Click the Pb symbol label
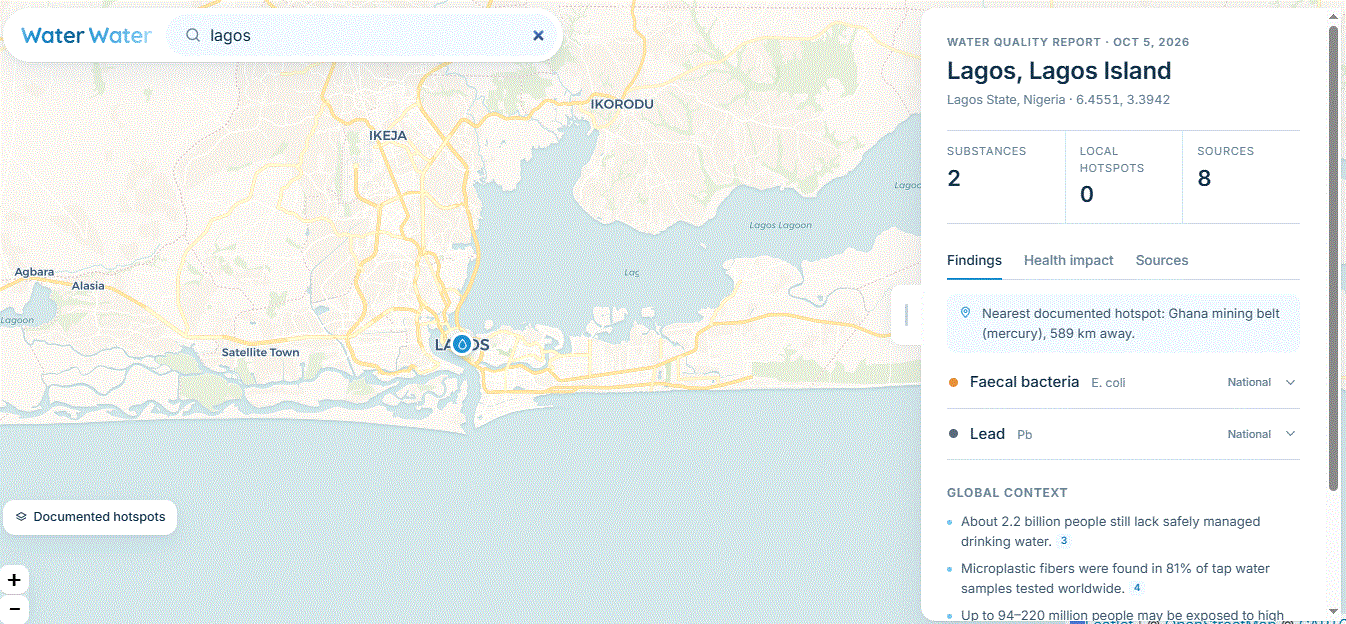 tap(1025, 435)
